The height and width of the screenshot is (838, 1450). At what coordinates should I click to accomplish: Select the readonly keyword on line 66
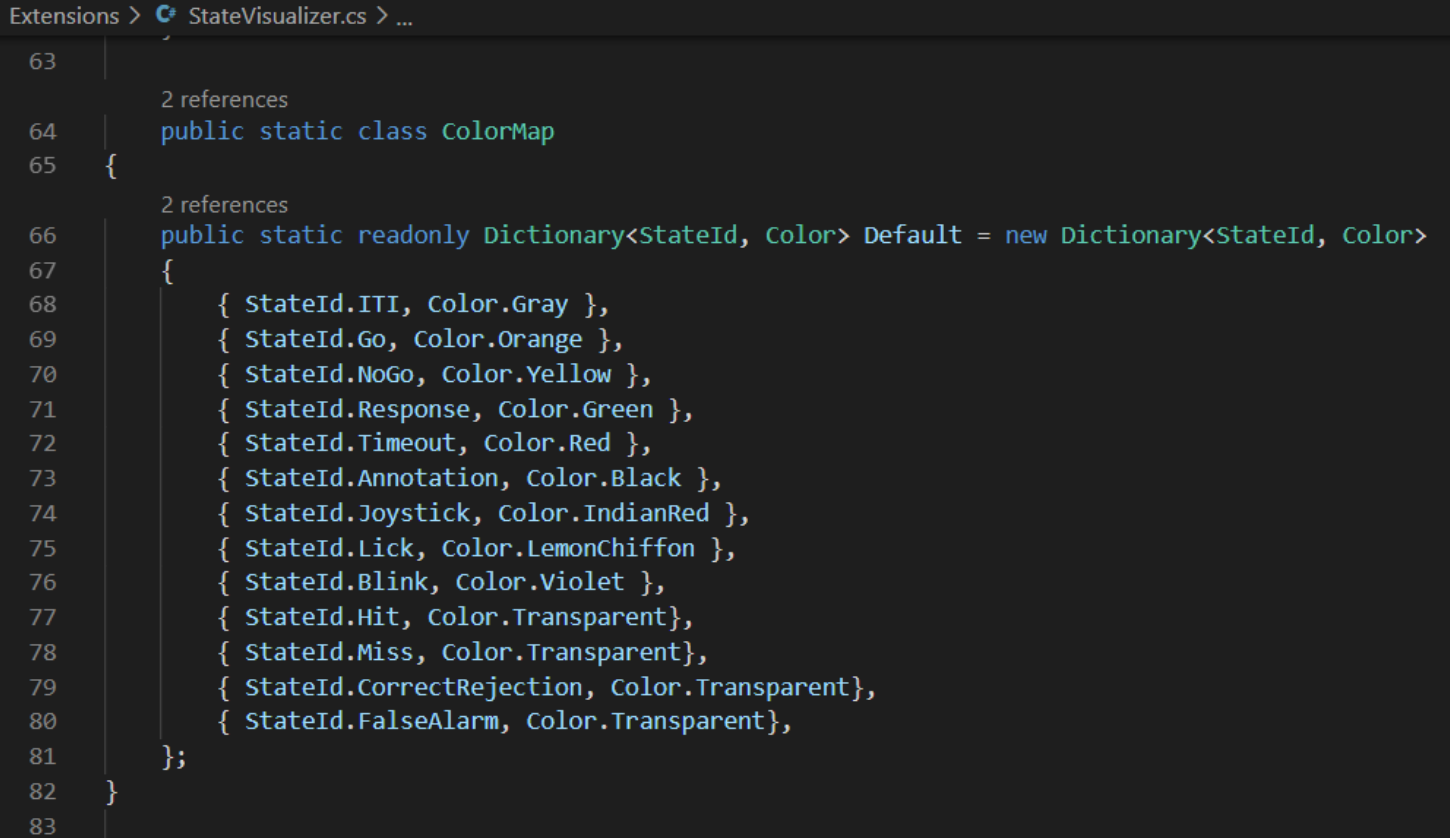414,236
